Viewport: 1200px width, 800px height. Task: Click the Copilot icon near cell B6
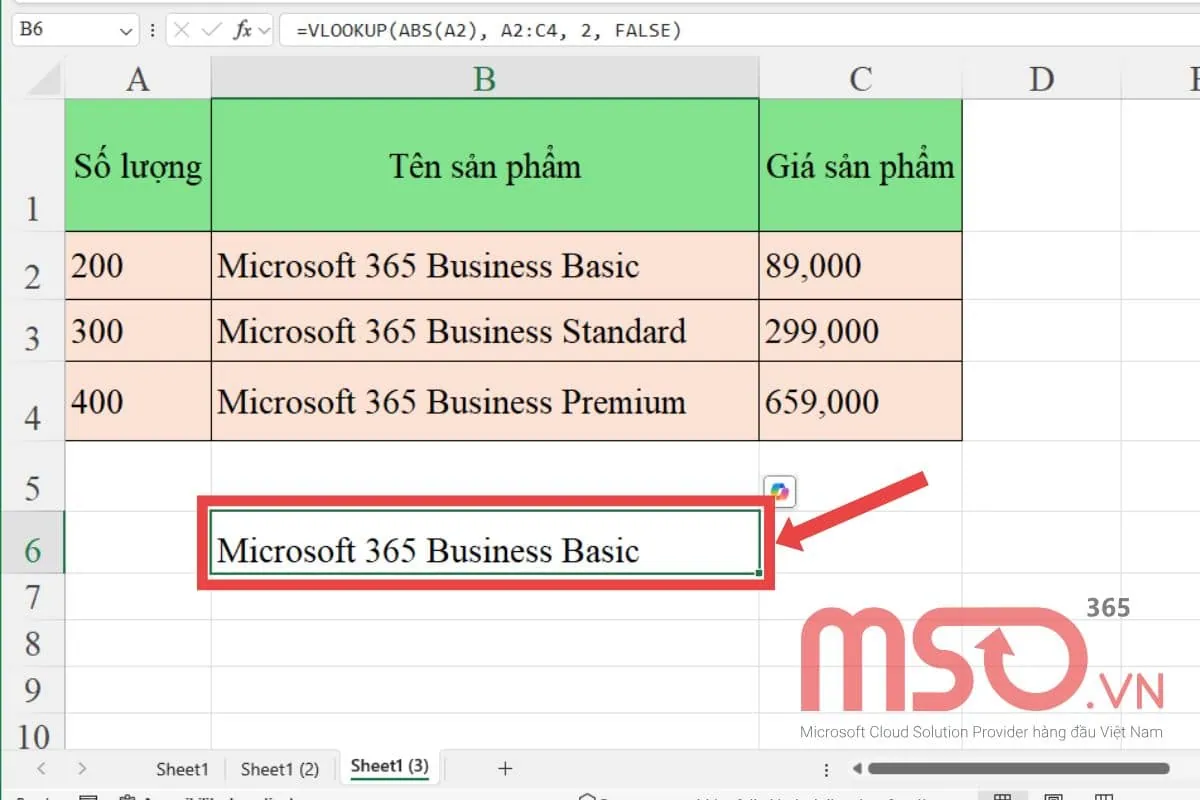(779, 491)
